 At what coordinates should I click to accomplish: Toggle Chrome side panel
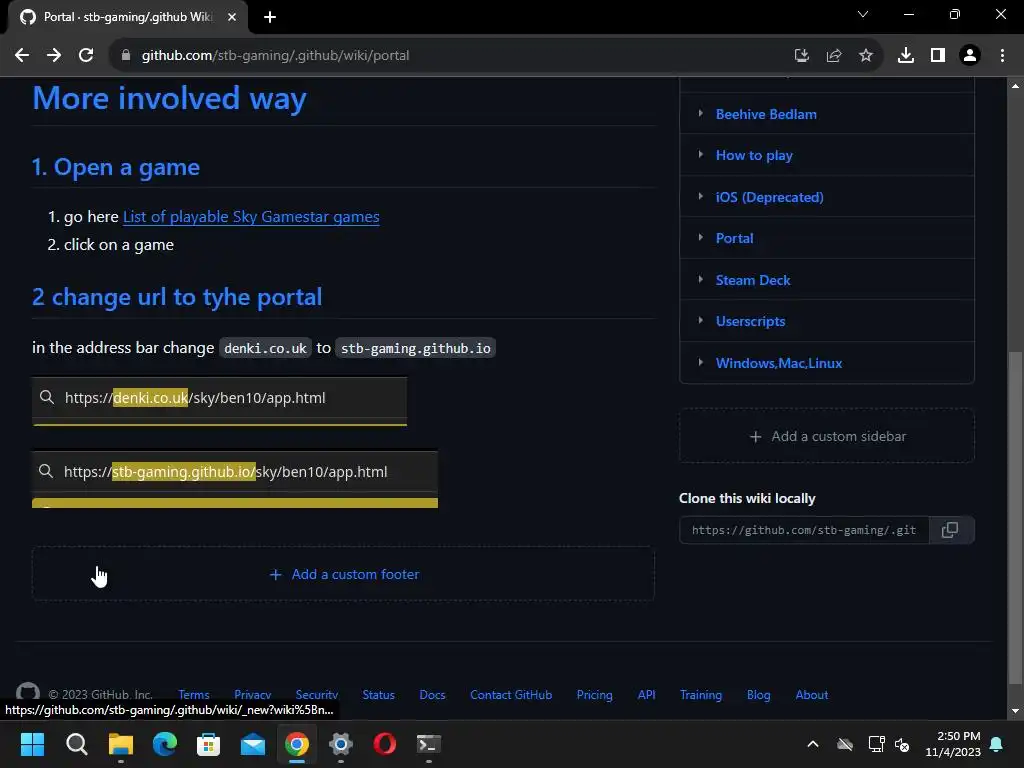coord(938,56)
